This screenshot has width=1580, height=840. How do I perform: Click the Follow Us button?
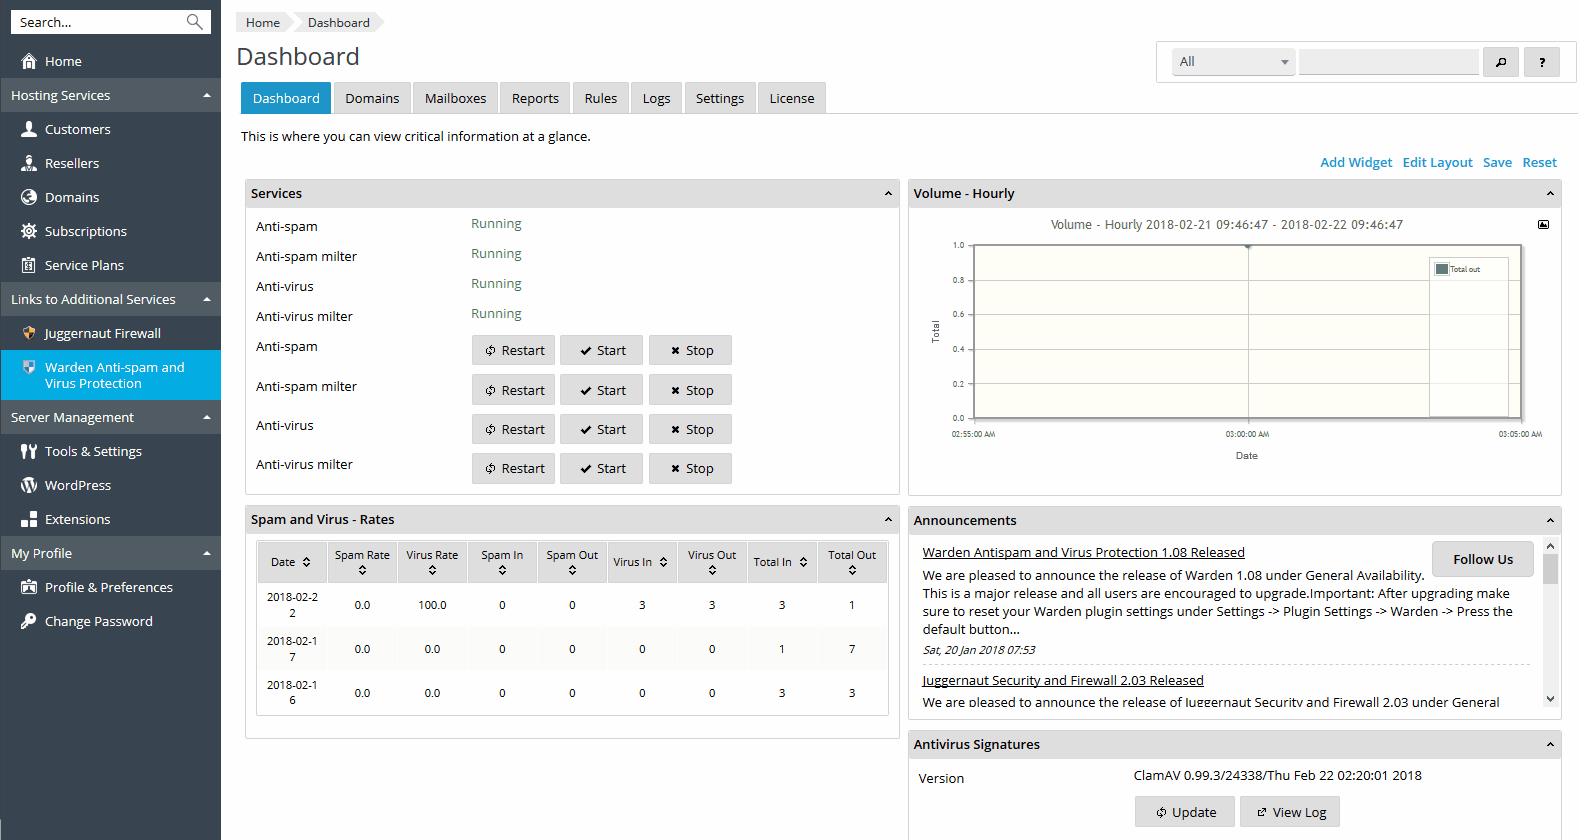1483,559
